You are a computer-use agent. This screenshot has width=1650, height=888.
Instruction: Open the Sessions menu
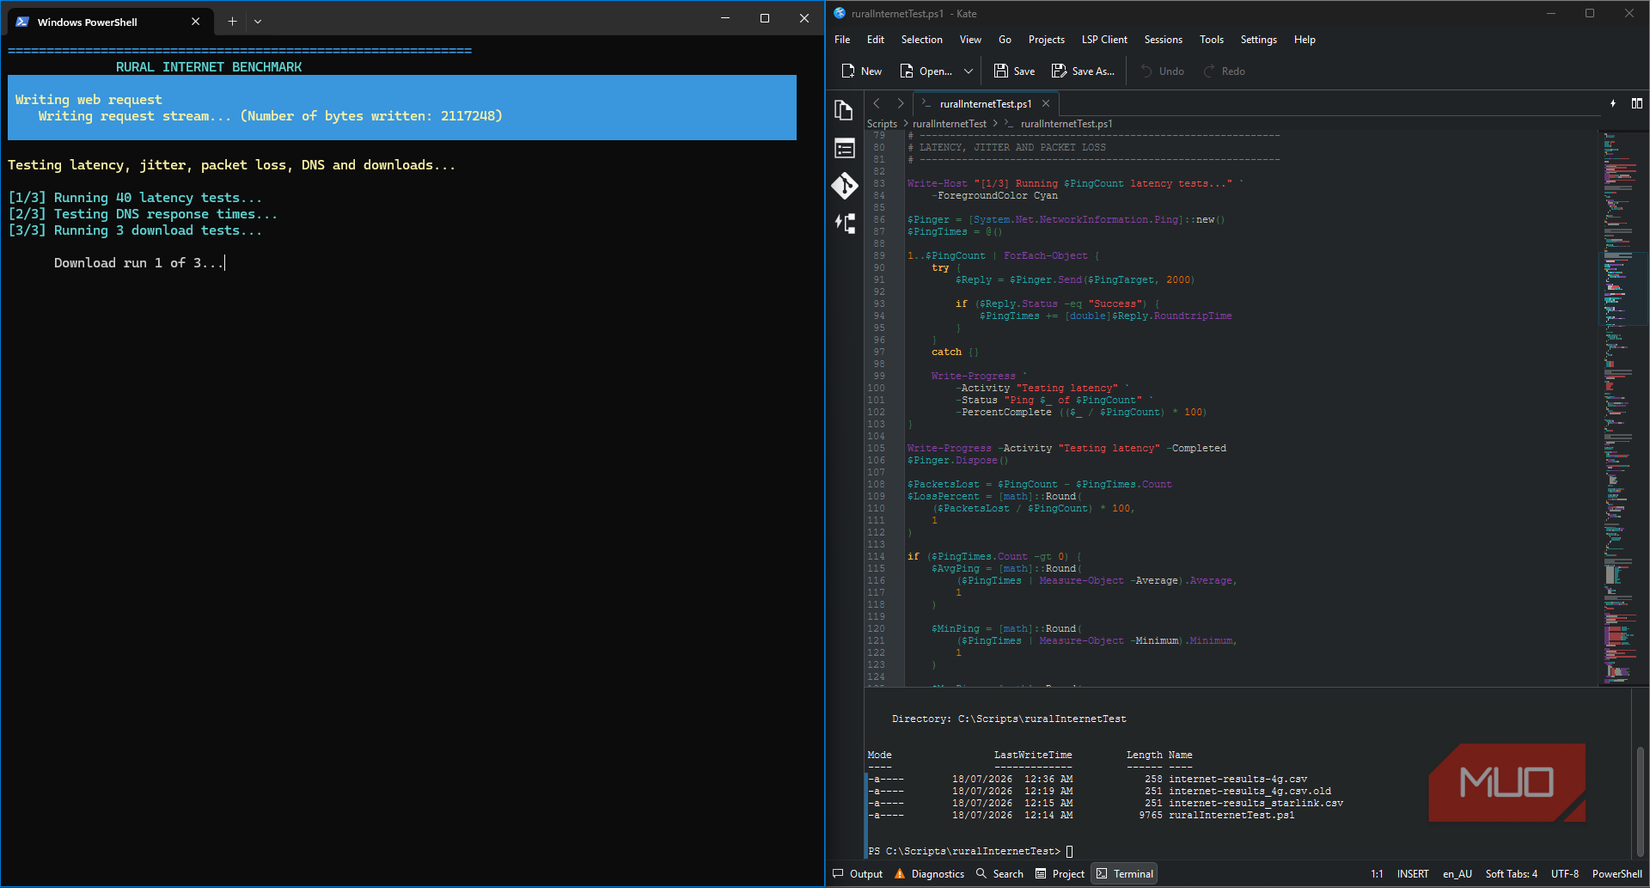pos(1162,40)
